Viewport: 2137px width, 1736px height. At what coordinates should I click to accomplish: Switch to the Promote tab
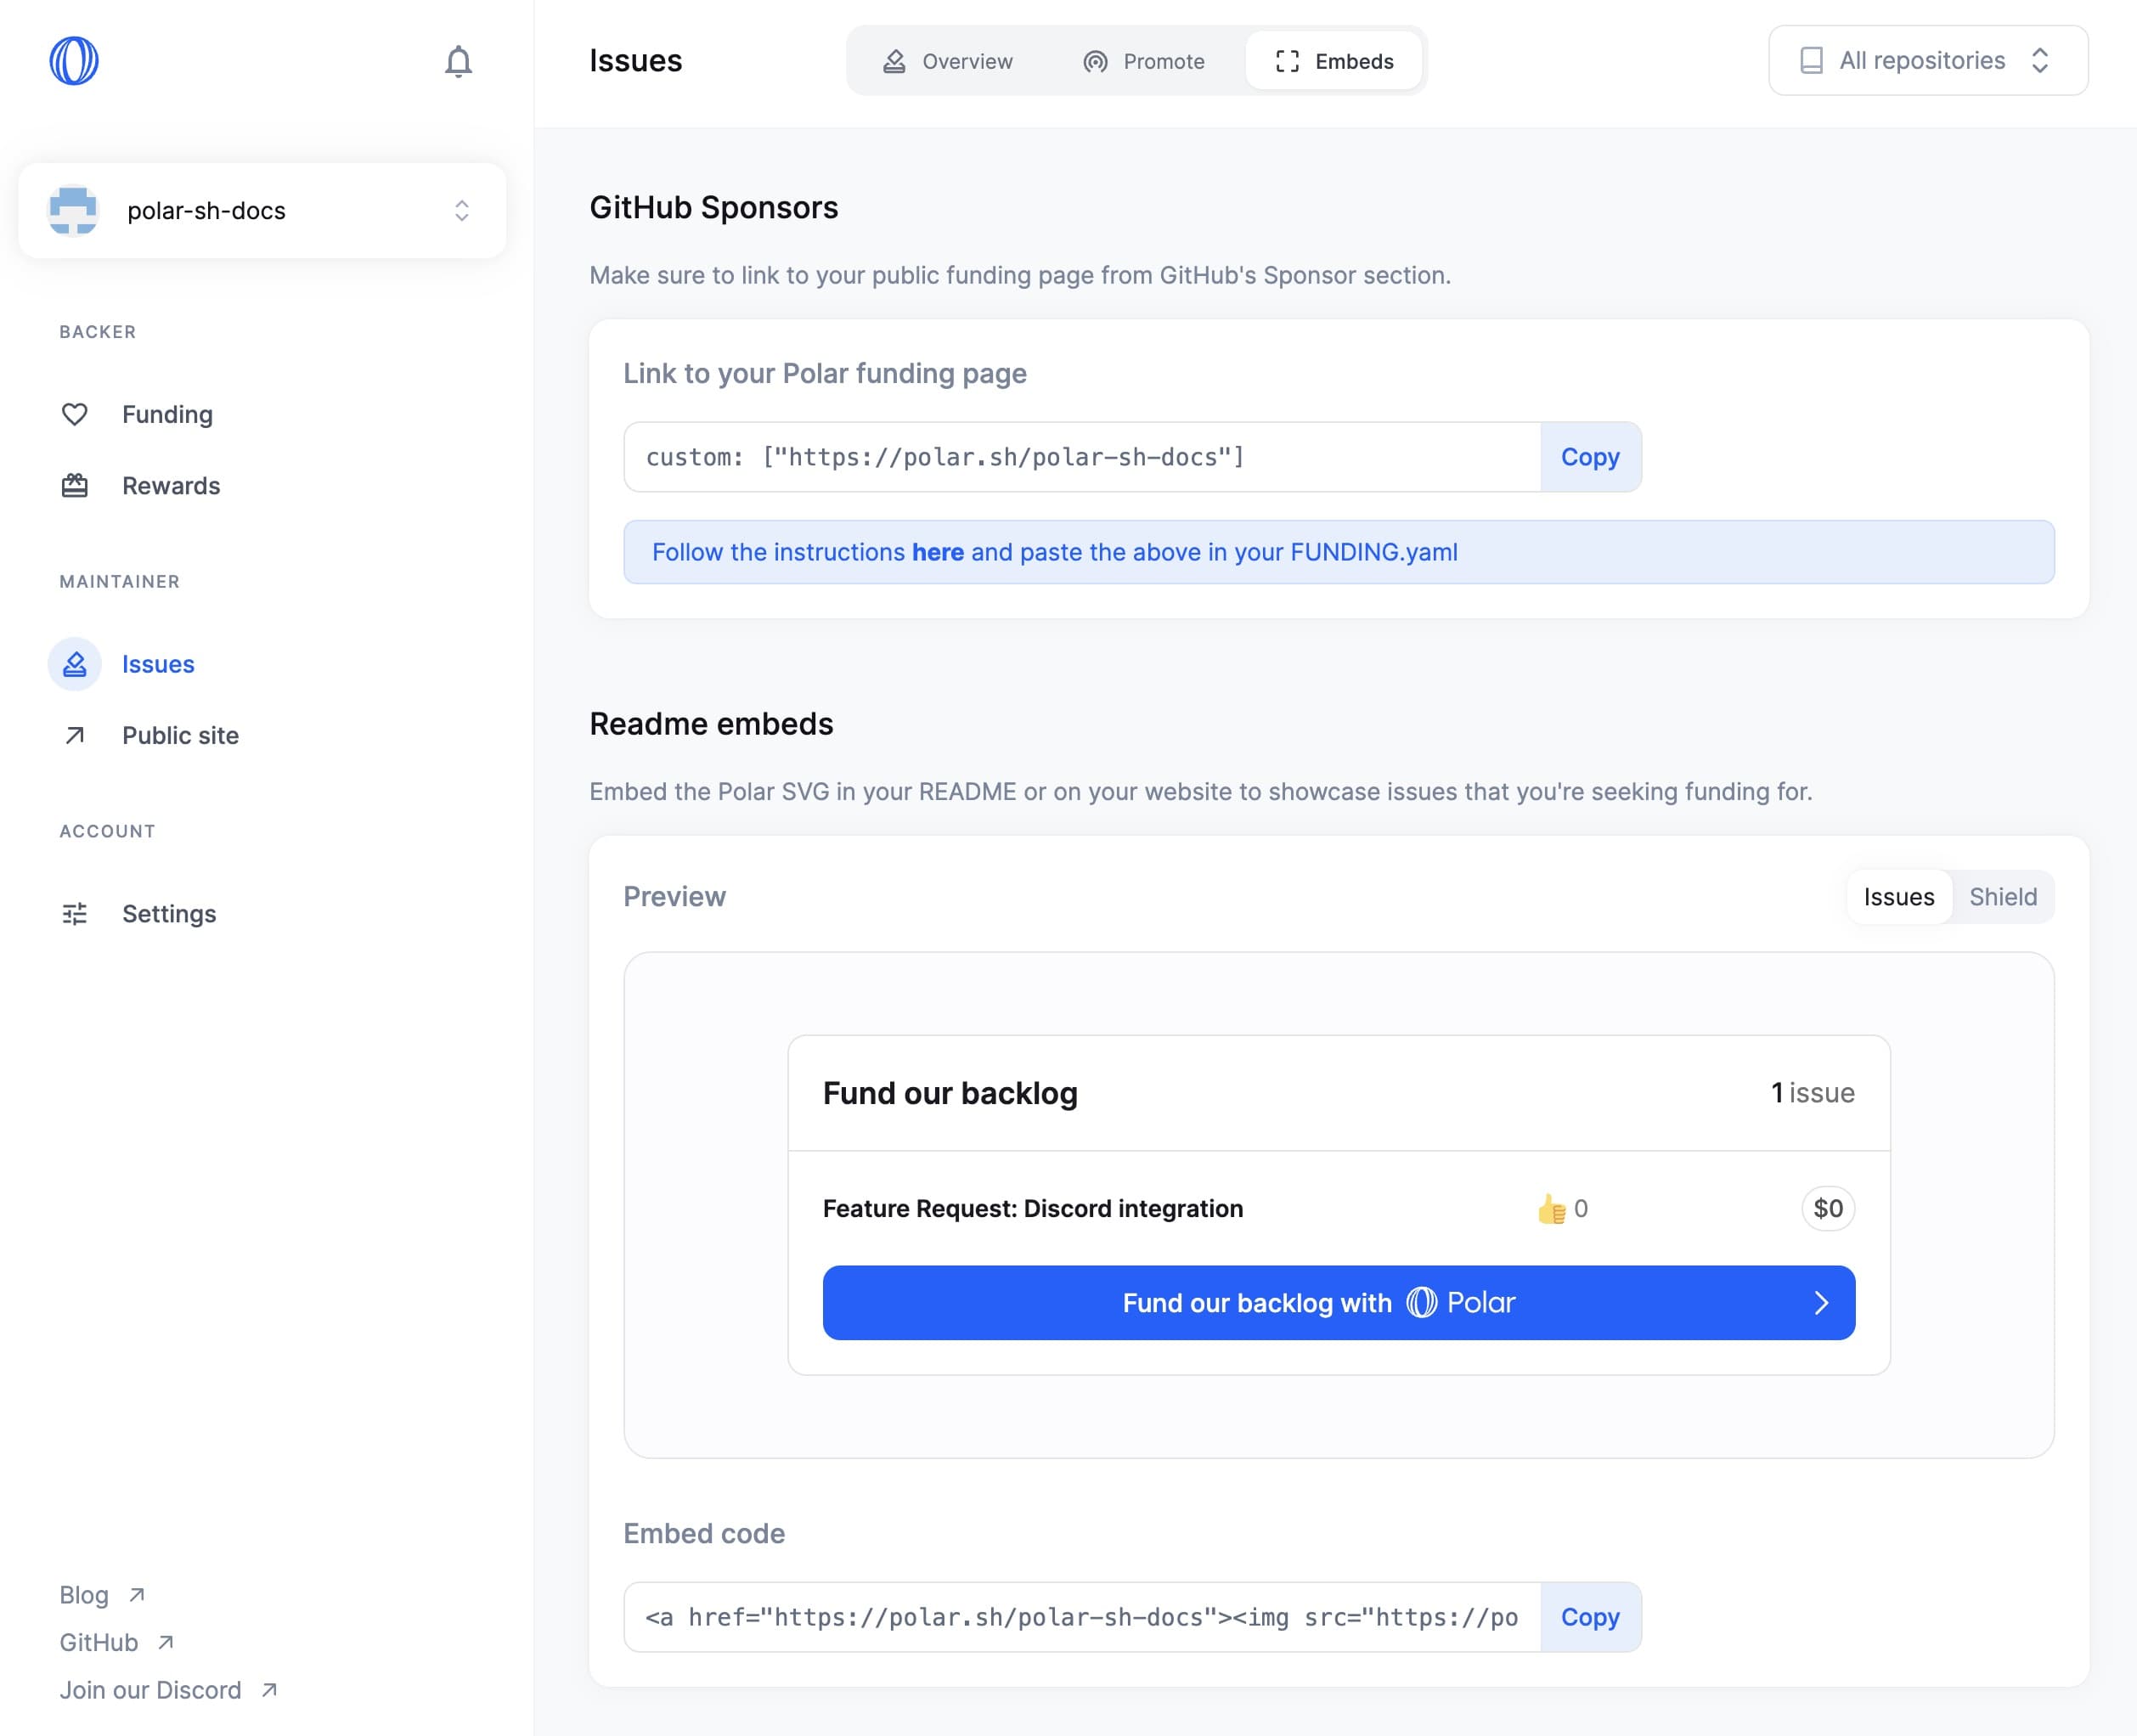tap(1144, 61)
